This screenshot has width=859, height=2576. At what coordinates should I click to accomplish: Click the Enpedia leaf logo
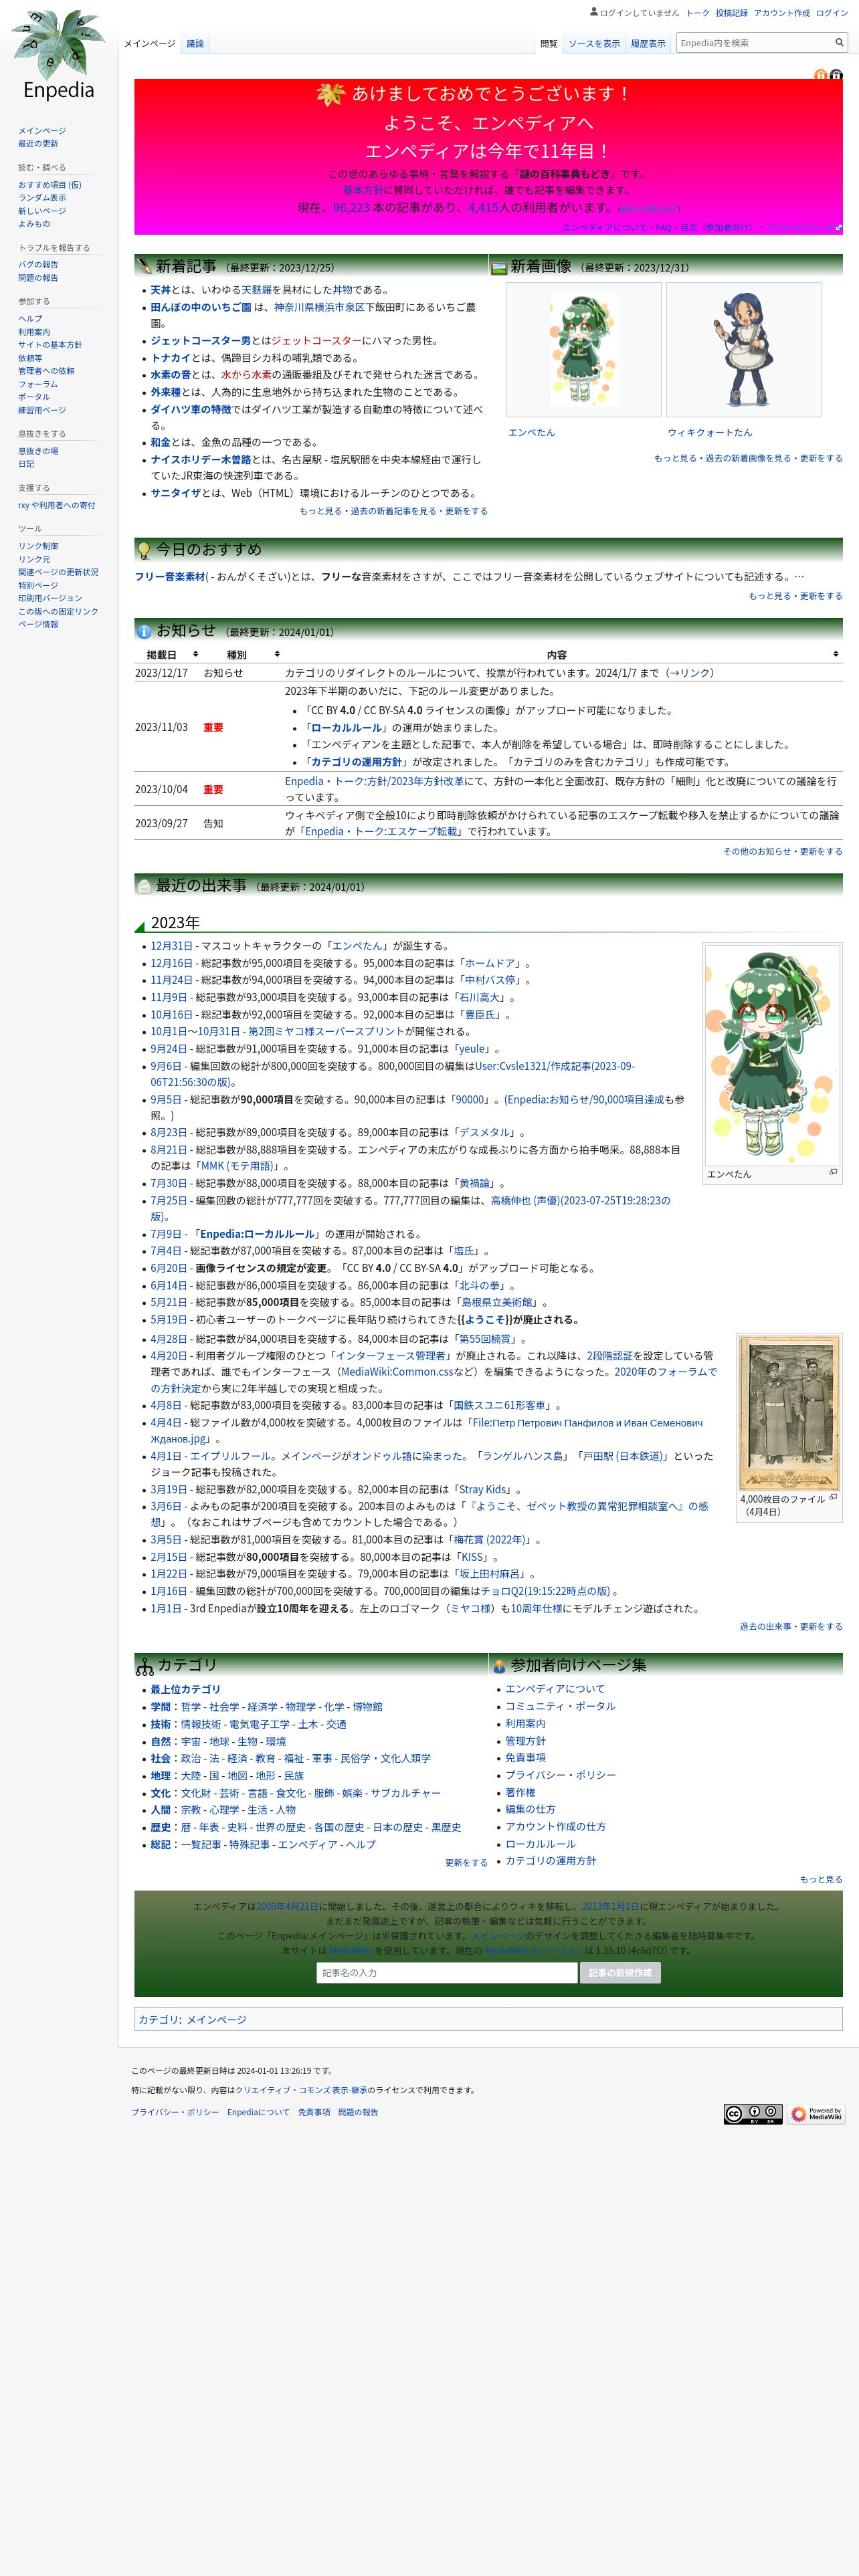[x=58, y=56]
